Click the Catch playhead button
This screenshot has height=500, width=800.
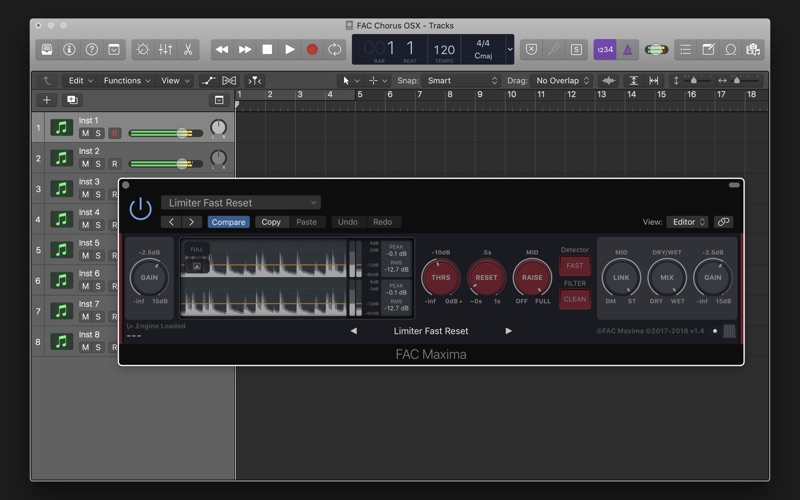coord(255,81)
